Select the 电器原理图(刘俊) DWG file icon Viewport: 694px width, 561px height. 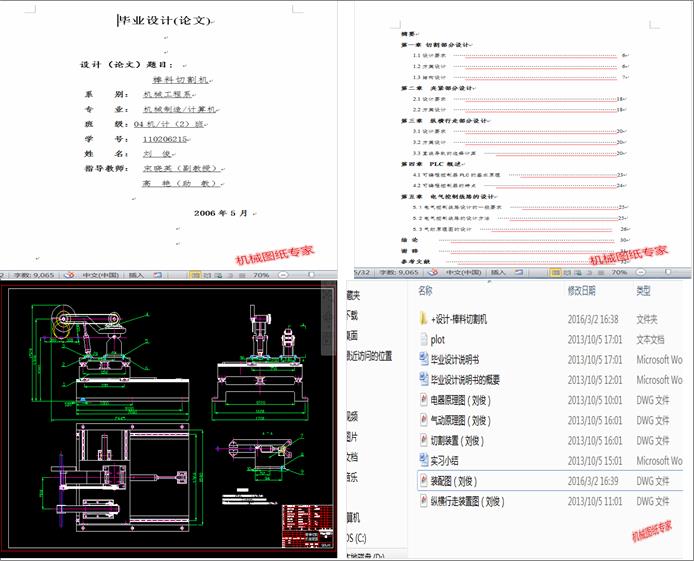point(424,400)
